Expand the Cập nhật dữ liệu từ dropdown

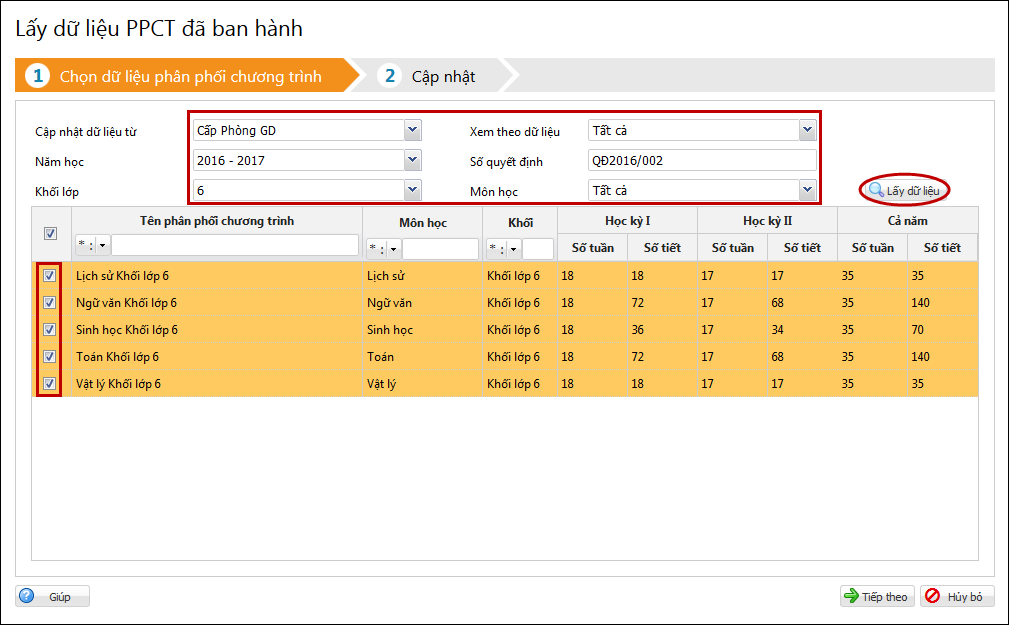412,131
